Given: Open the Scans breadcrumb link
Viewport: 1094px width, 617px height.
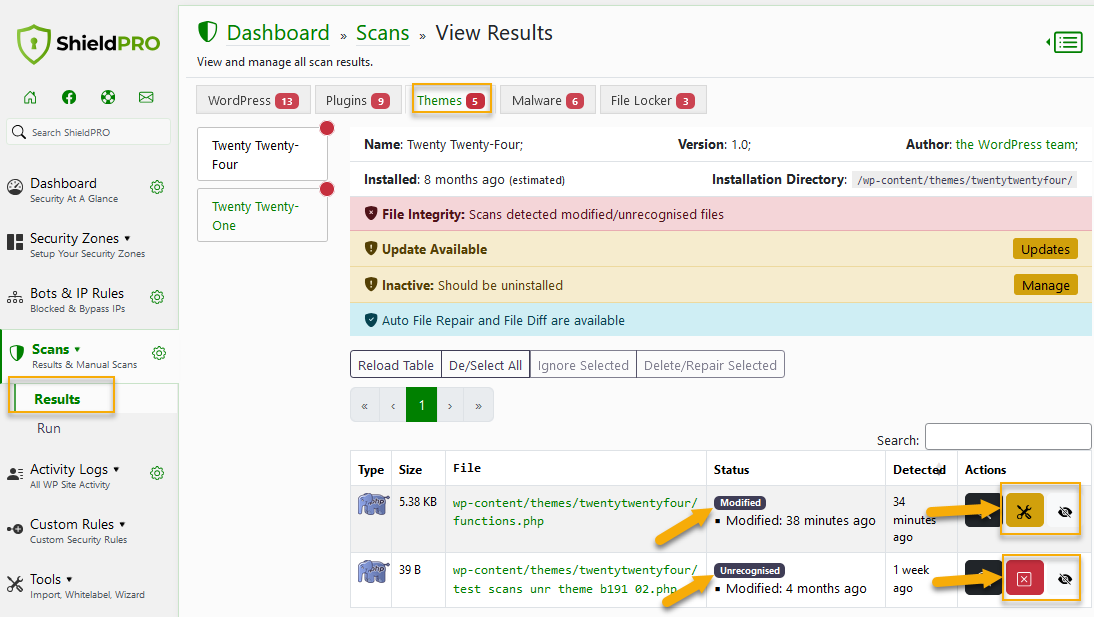Looking at the screenshot, I should [382, 33].
